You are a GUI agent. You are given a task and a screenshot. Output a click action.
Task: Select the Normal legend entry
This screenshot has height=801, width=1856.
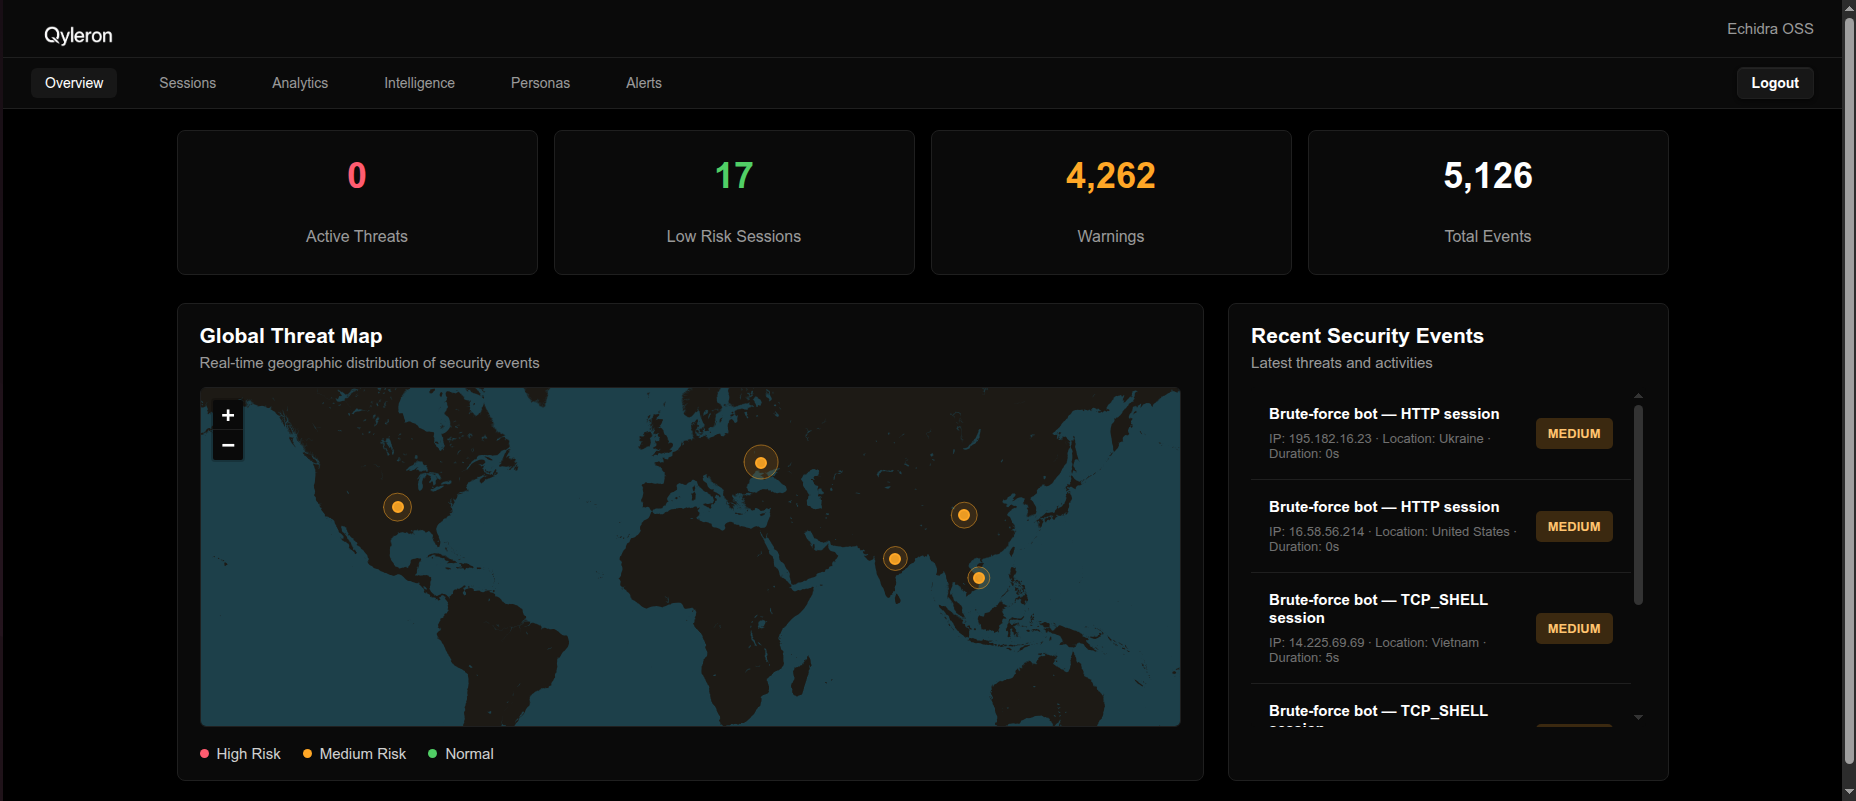(461, 754)
